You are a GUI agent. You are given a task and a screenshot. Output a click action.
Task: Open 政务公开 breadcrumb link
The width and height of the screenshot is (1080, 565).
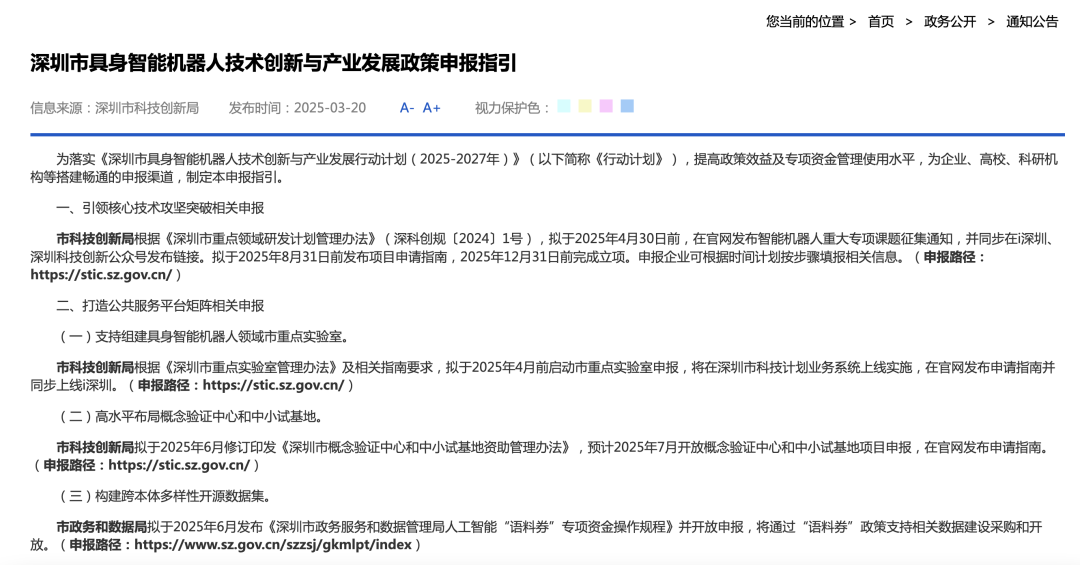[x=950, y=22]
